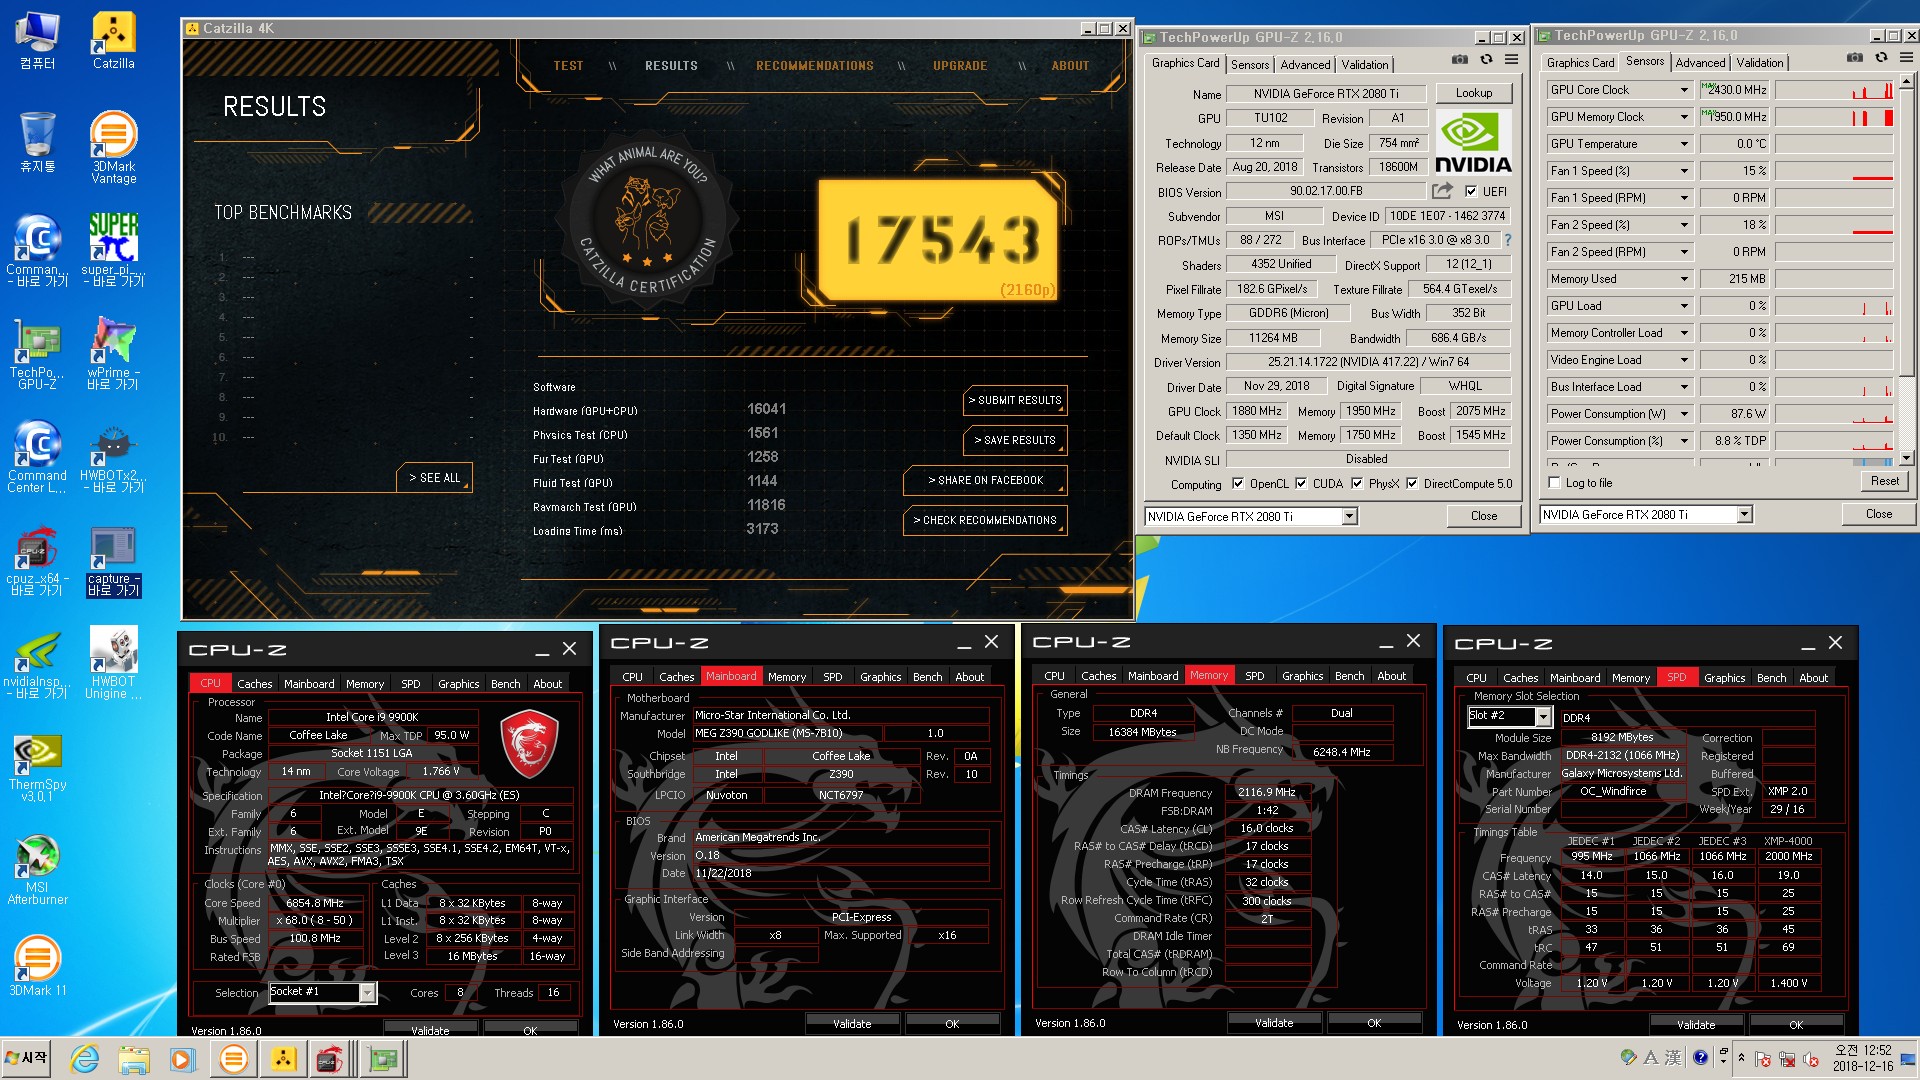The image size is (1920, 1080).
Task: Open the TEST tab in Catzilla
Action: (x=568, y=65)
